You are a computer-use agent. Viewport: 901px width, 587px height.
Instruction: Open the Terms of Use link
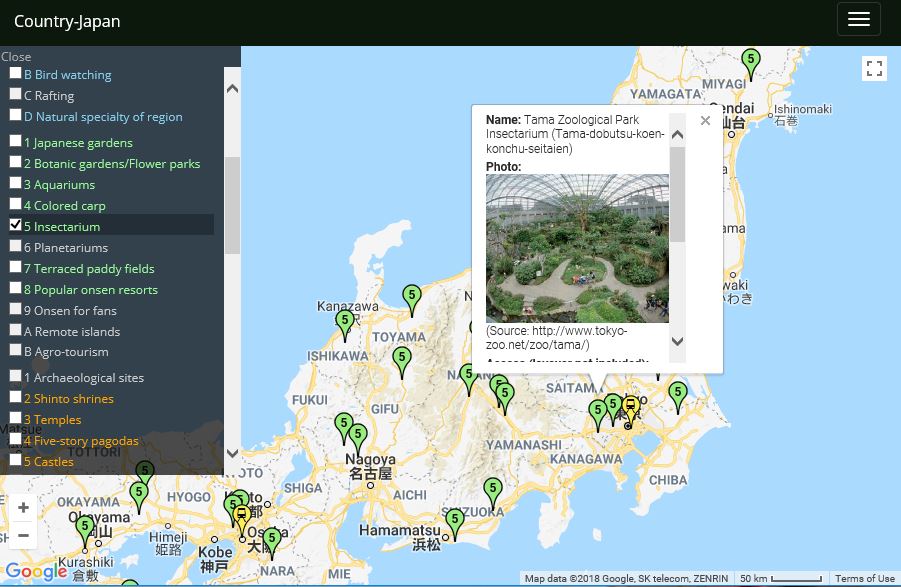pyautogui.click(x=864, y=579)
